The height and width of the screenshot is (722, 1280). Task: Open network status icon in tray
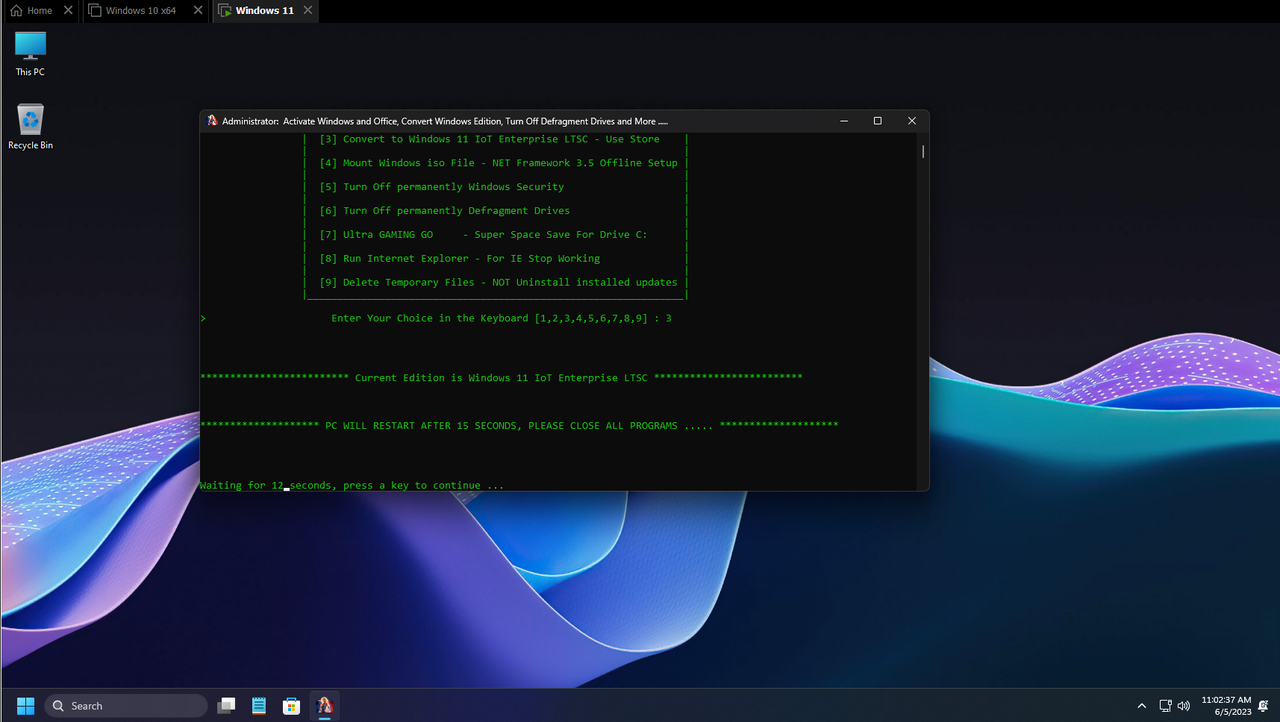1165,706
